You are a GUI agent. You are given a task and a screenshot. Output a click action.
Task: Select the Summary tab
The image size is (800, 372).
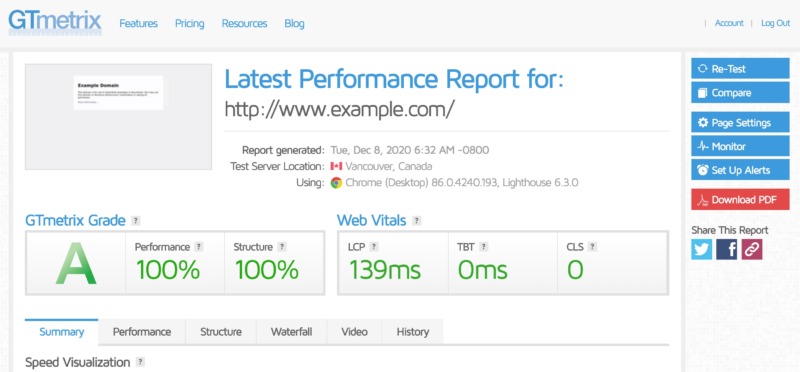point(61,332)
